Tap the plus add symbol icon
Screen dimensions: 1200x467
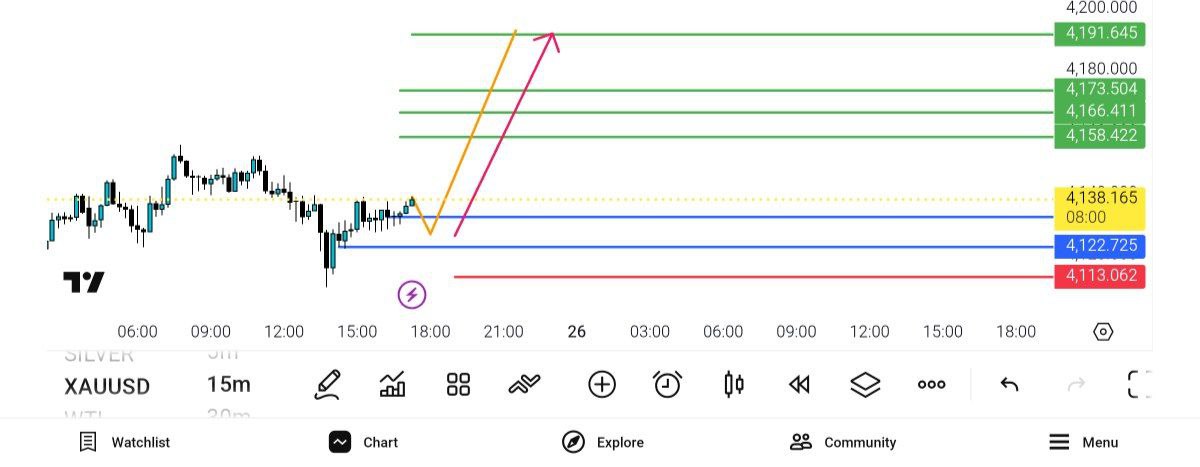click(602, 385)
